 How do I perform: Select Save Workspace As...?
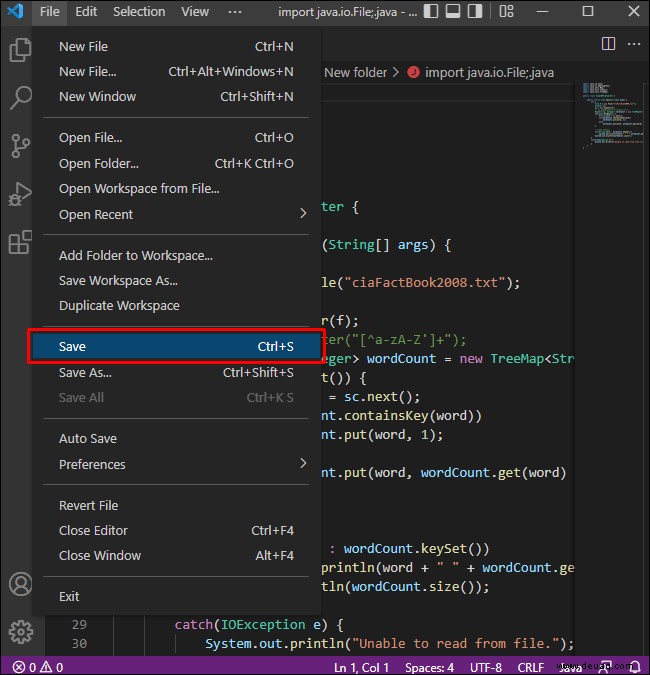pyautogui.click(x=176, y=281)
